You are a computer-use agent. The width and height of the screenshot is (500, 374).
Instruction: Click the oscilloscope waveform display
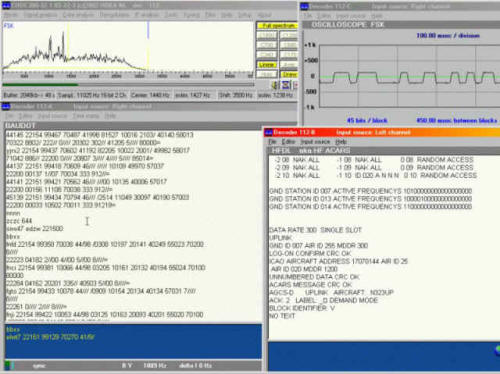click(x=410, y=76)
